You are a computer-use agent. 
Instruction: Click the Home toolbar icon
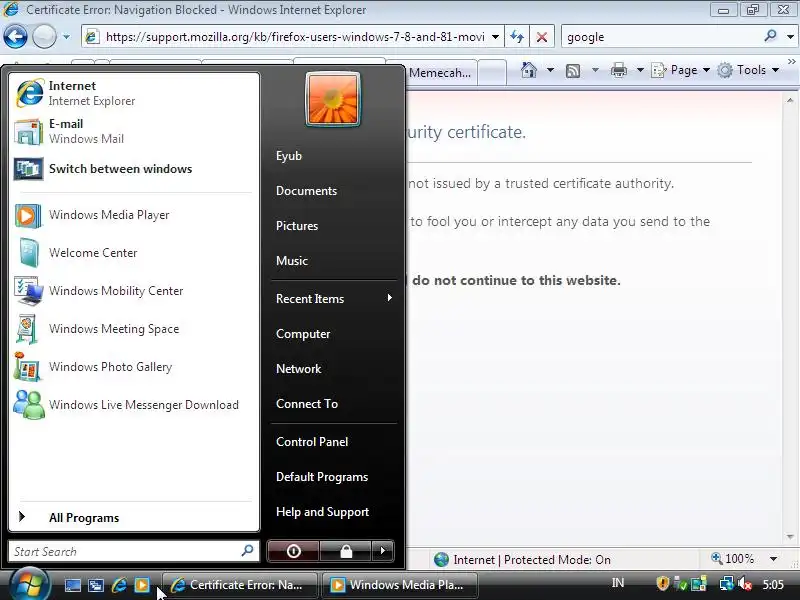(529, 70)
